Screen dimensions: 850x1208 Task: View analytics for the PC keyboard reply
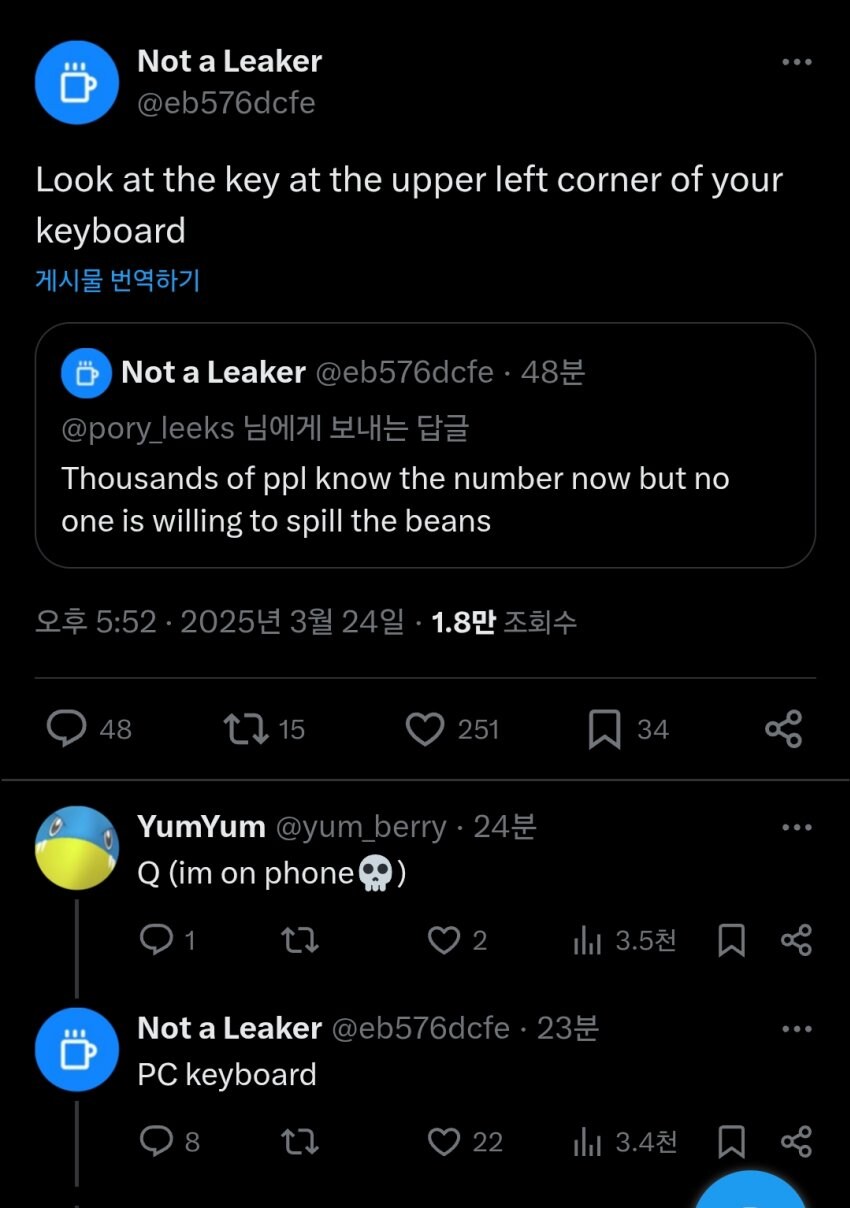(588, 1141)
